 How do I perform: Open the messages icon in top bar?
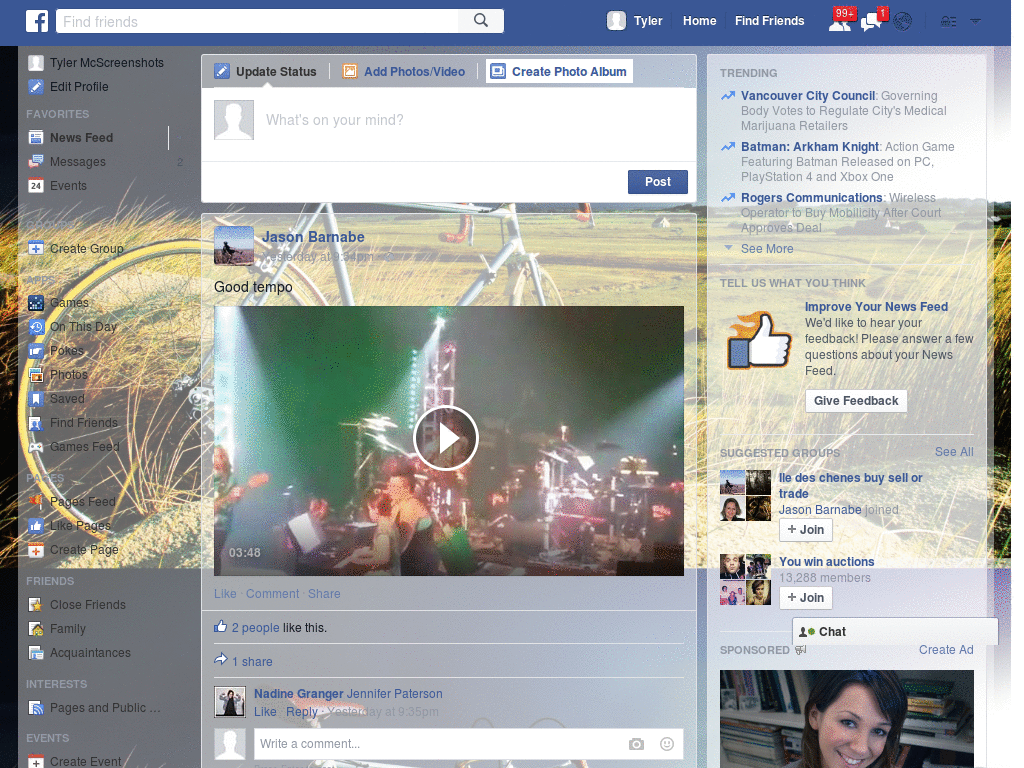pyautogui.click(x=871, y=22)
